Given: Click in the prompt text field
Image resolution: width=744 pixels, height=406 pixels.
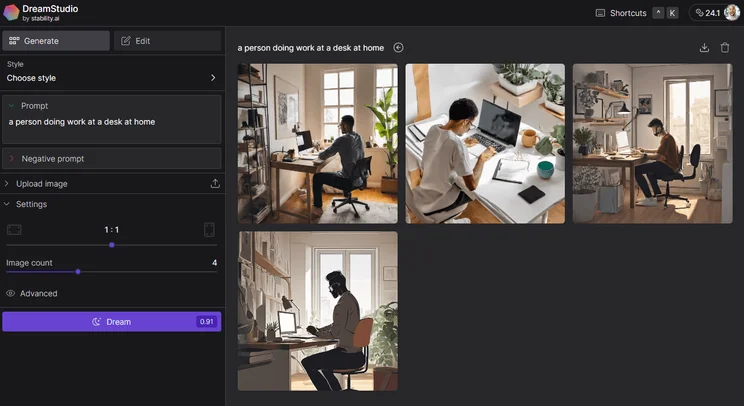Looking at the screenshot, I should 112,122.
